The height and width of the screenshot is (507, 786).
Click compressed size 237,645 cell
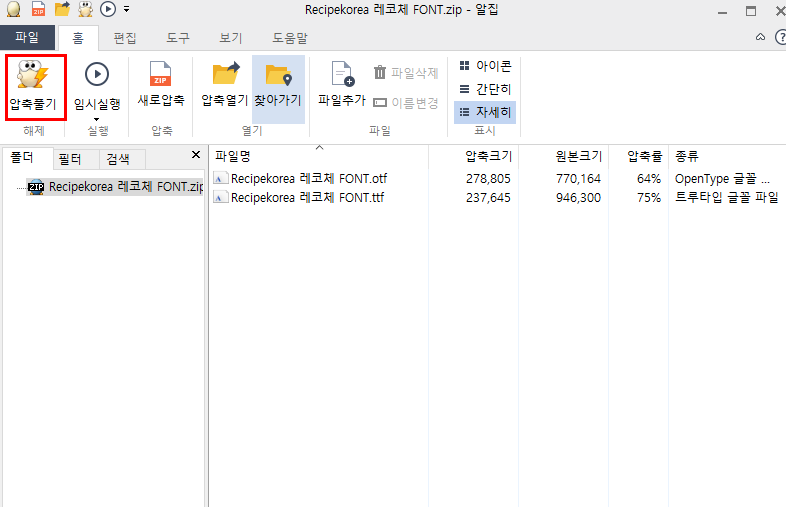(x=488, y=198)
